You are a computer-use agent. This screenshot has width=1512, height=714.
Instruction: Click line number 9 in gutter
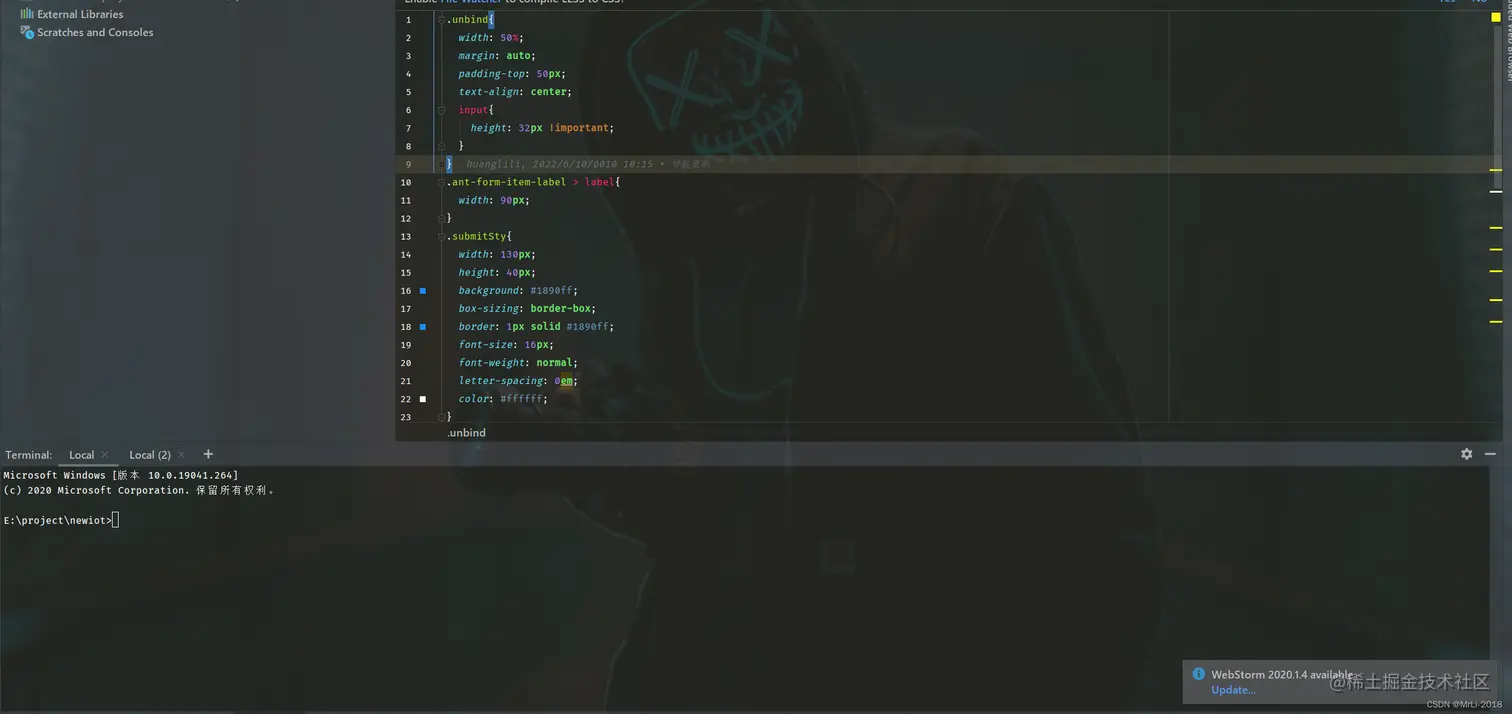[408, 164]
